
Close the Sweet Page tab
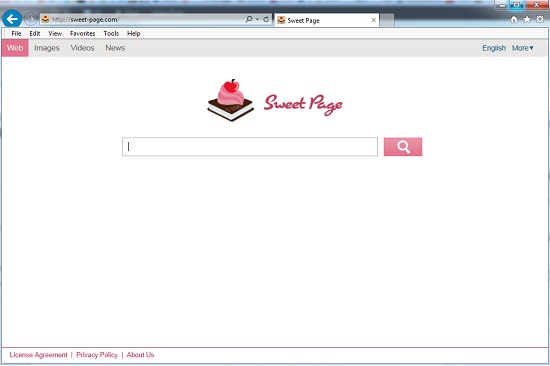tap(374, 20)
